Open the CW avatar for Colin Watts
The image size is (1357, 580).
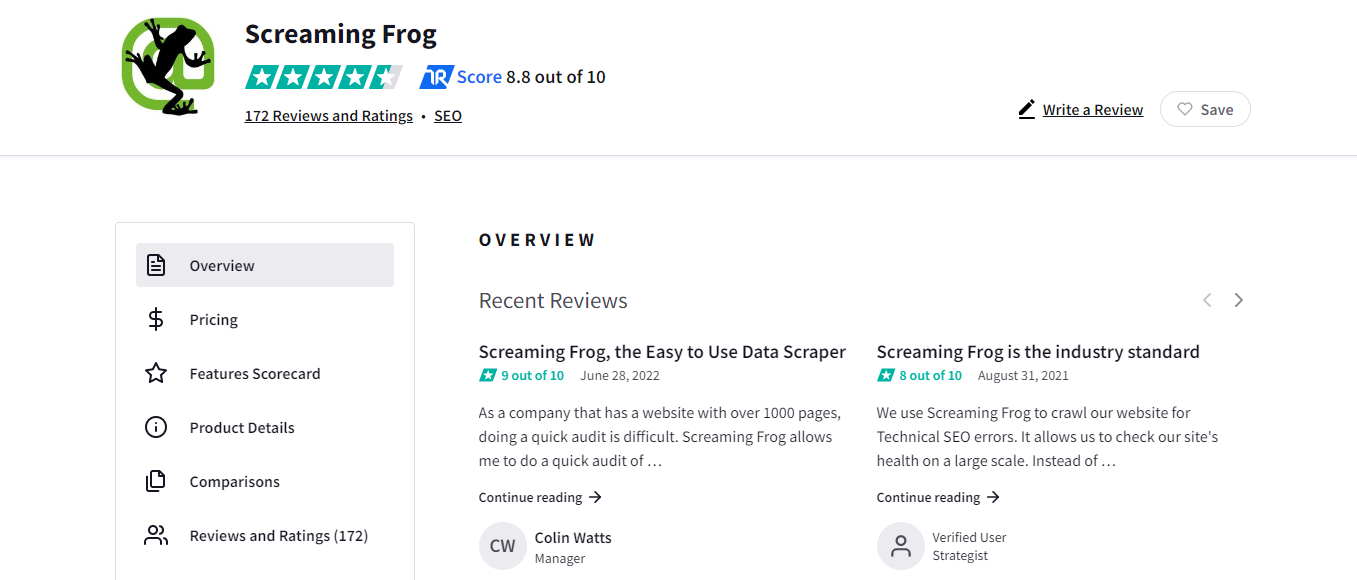[x=503, y=546]
